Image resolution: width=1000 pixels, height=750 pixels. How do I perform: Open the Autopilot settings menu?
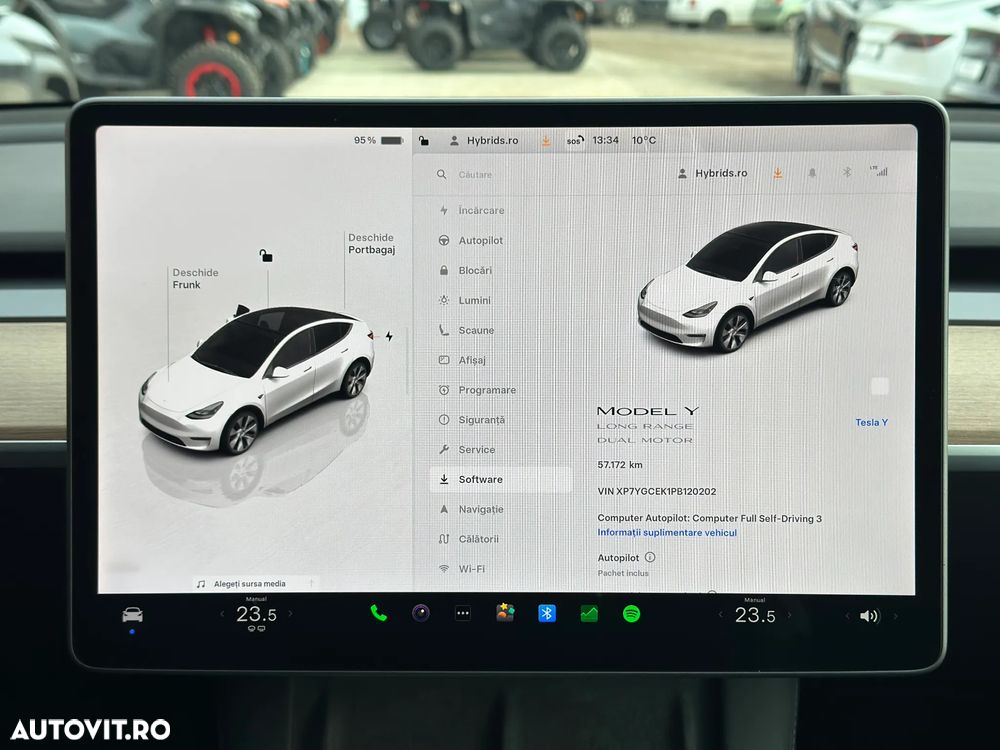click(471, 240)
